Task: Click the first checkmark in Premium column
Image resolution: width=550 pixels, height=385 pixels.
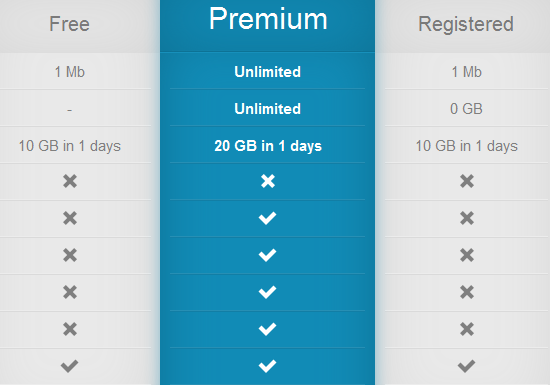Action: pyautogui.click(x=267, y=218)
